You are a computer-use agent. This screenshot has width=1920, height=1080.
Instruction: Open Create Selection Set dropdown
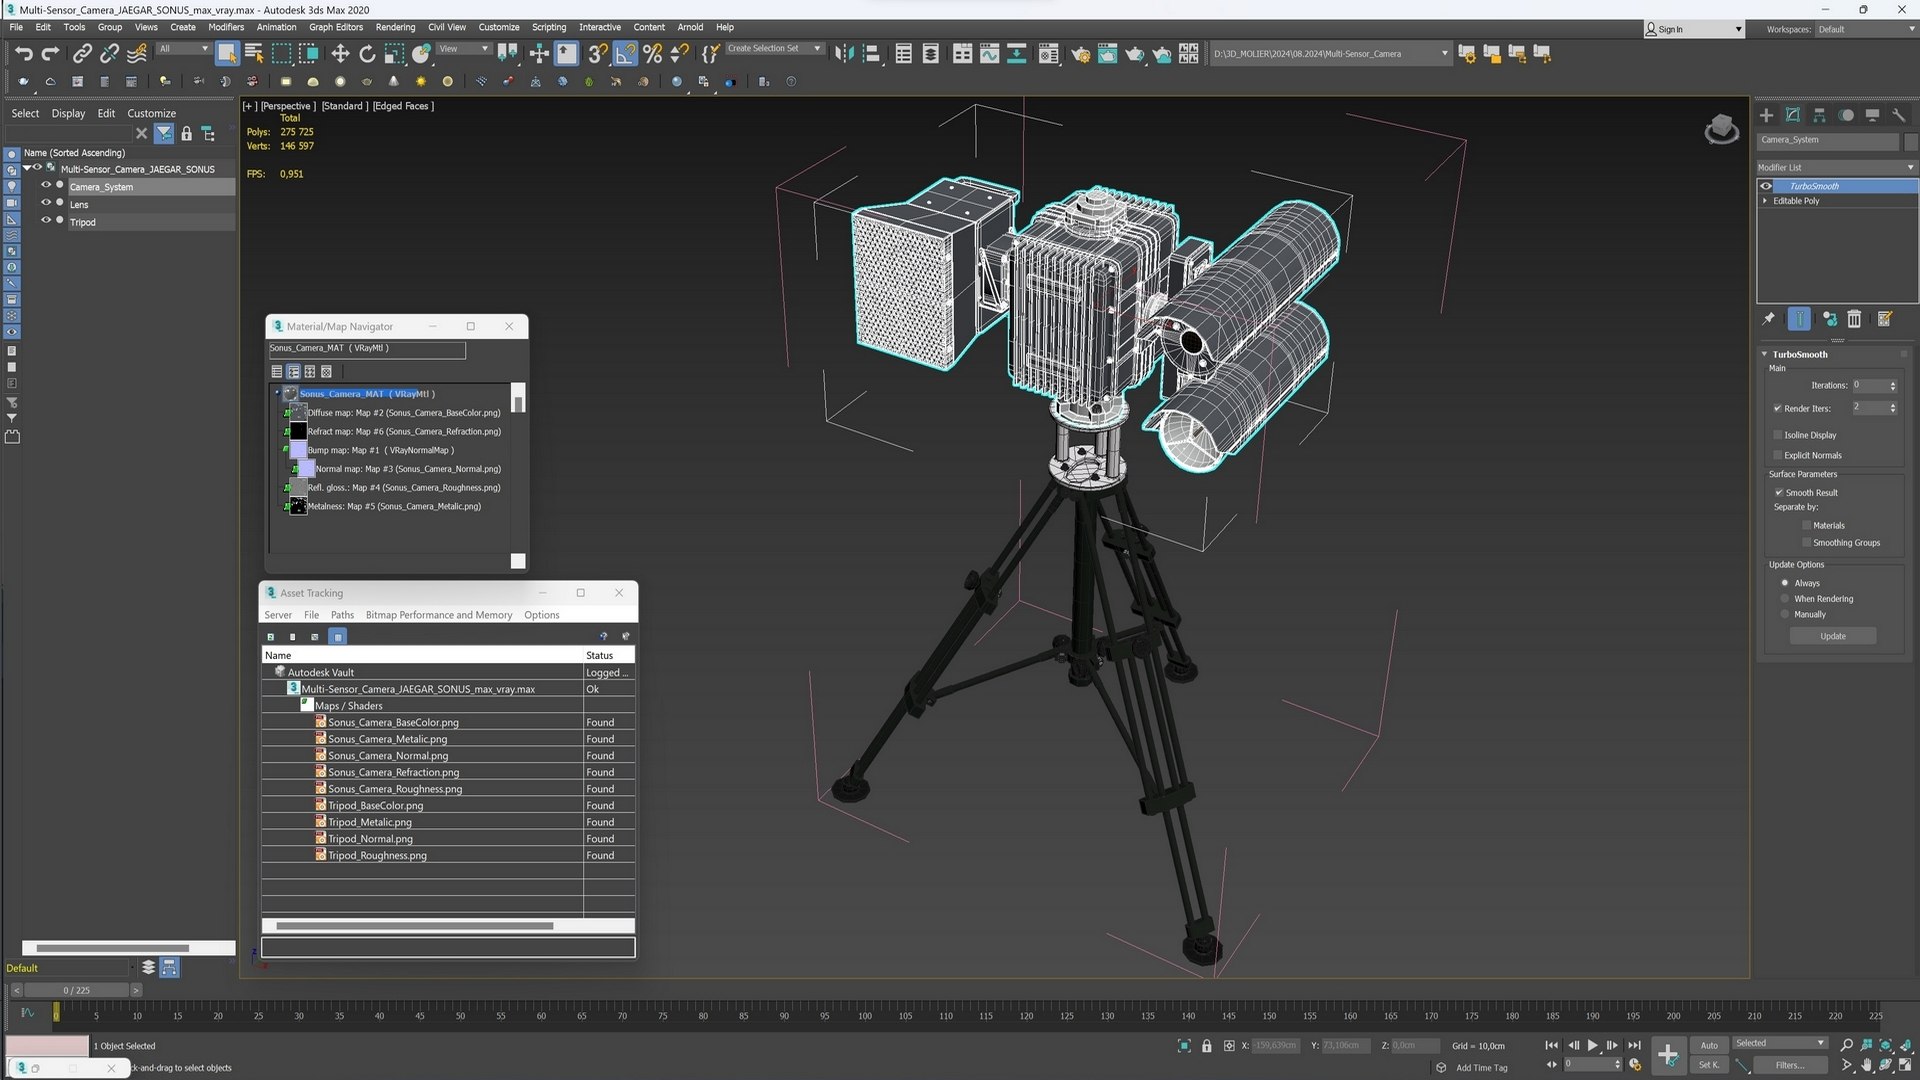pos(817,48)
